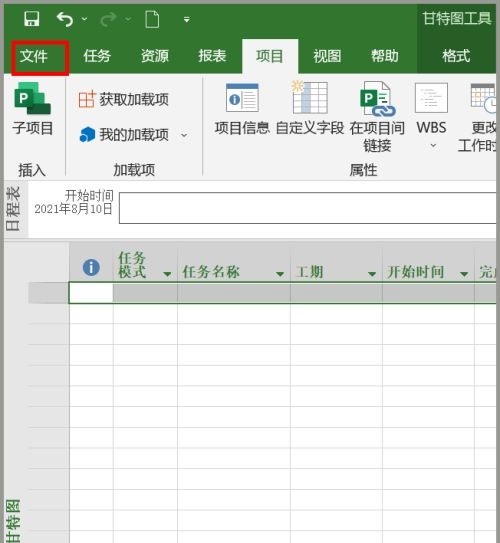
Task: Open the 任务模式 column filter dropdown
Action: tap(167, 274)
